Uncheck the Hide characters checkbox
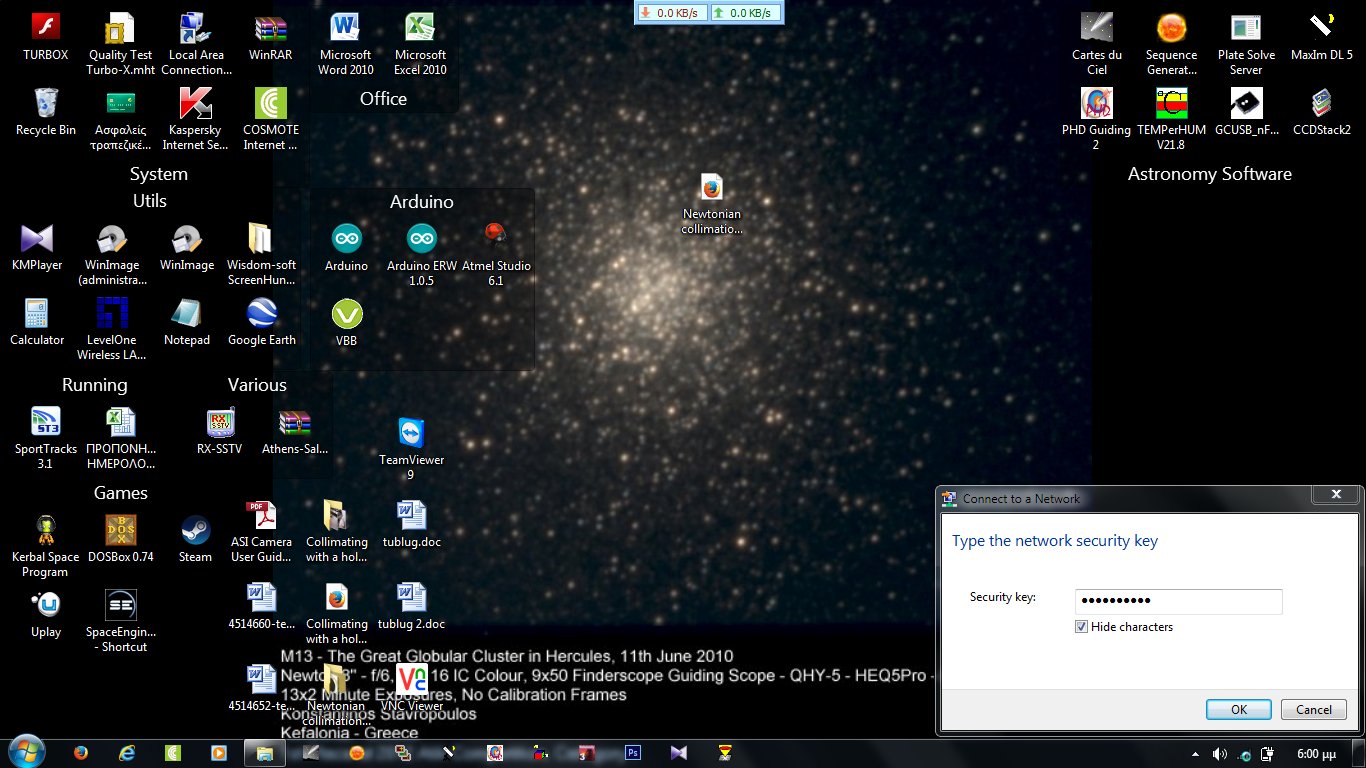Viewport: 1366px width, 768px height. 1081,627
